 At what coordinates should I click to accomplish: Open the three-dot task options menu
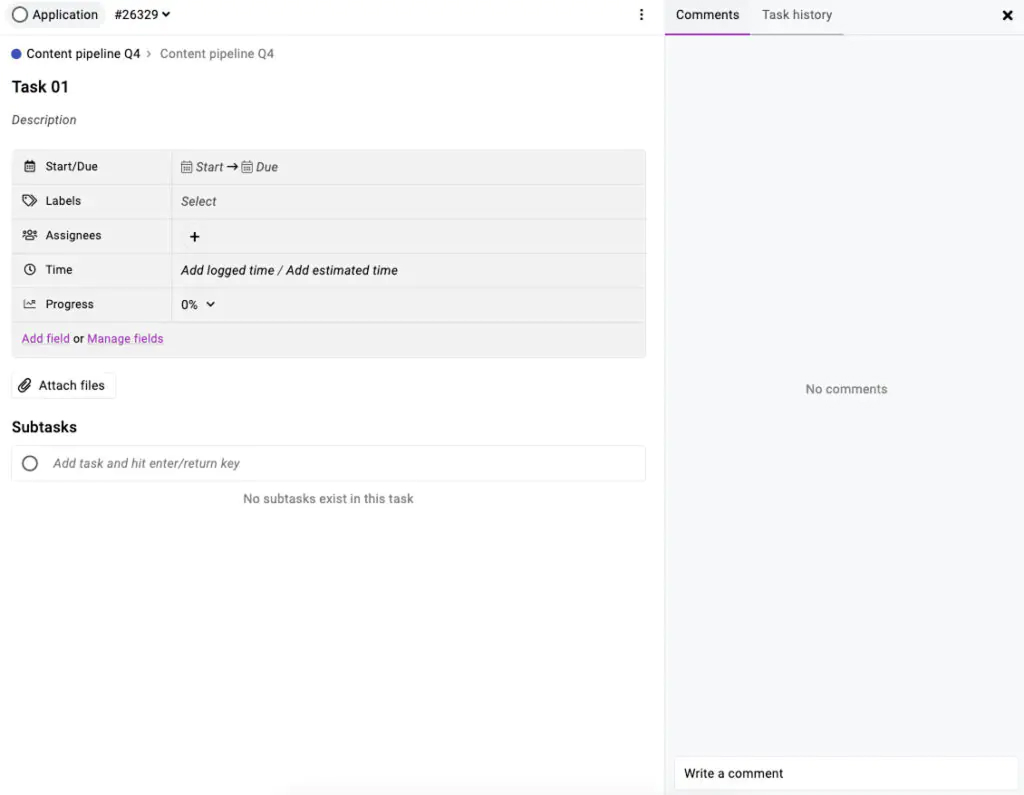click(x=642, y=15)
